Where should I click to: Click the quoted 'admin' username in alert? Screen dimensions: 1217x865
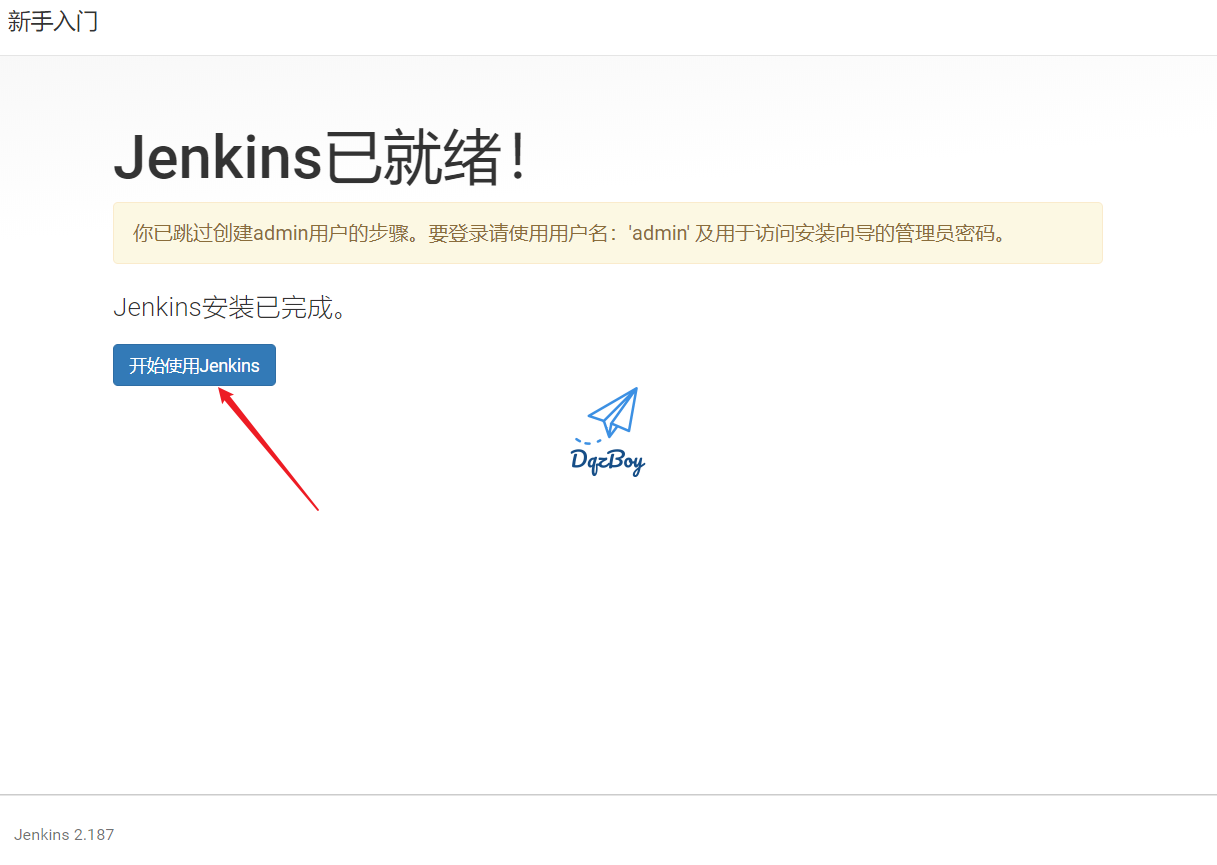tap(658, 233)
